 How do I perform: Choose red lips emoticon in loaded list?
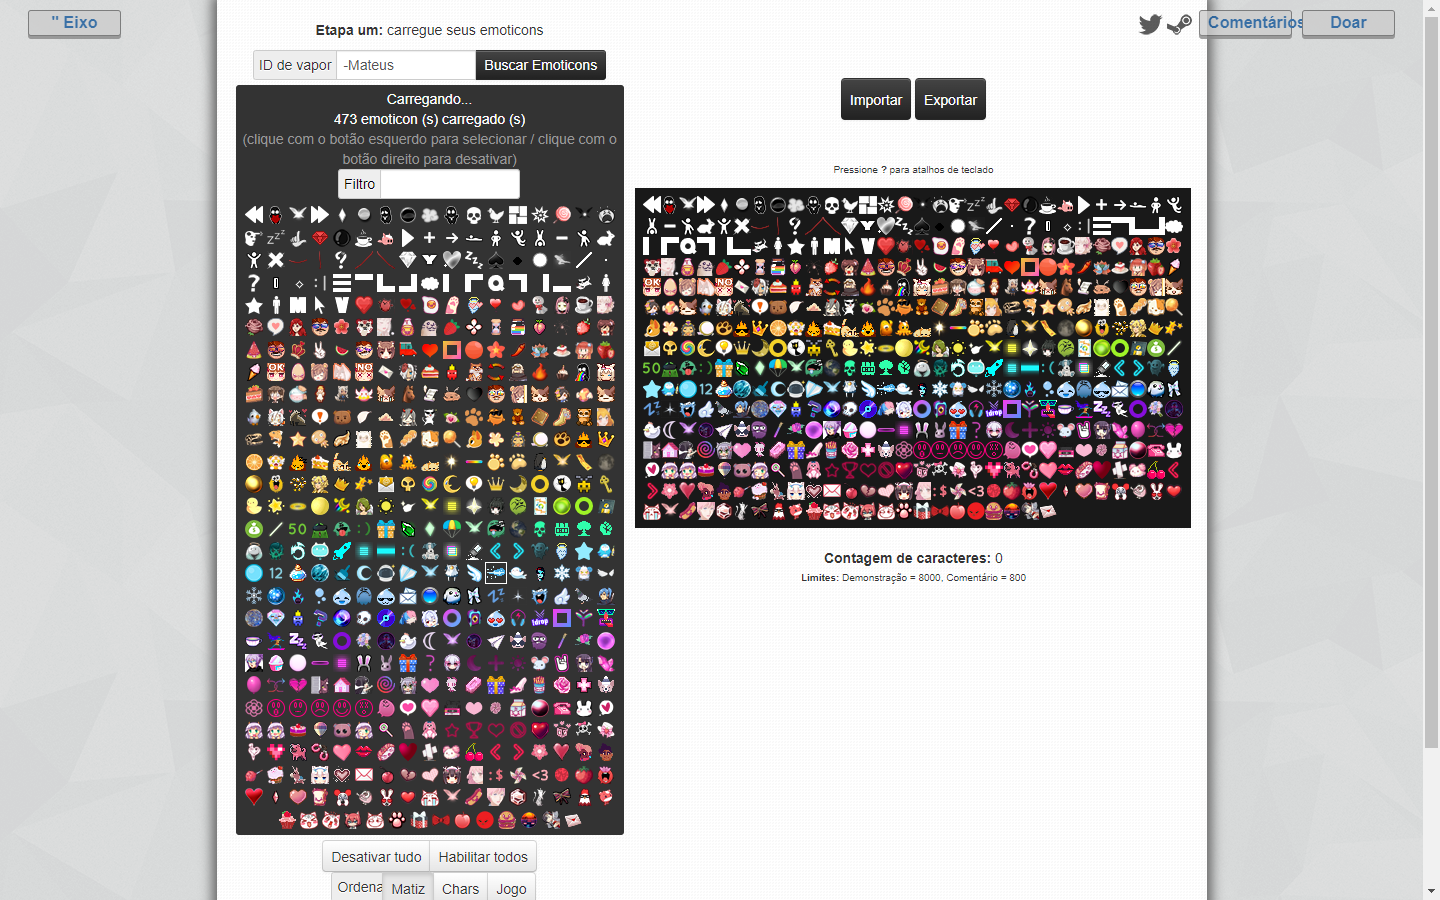pyautogui.click(x=364, y=752)
